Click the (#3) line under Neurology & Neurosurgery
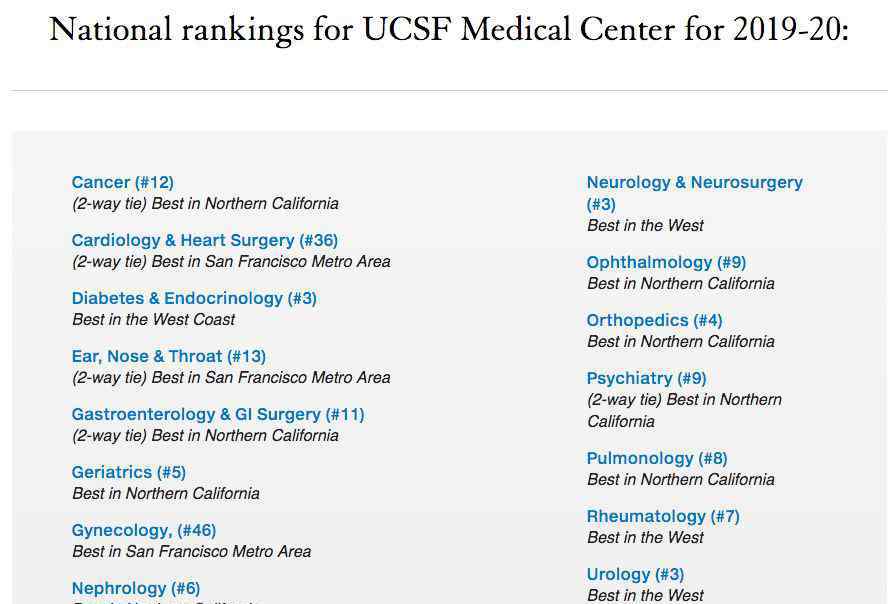 (601, 205)
